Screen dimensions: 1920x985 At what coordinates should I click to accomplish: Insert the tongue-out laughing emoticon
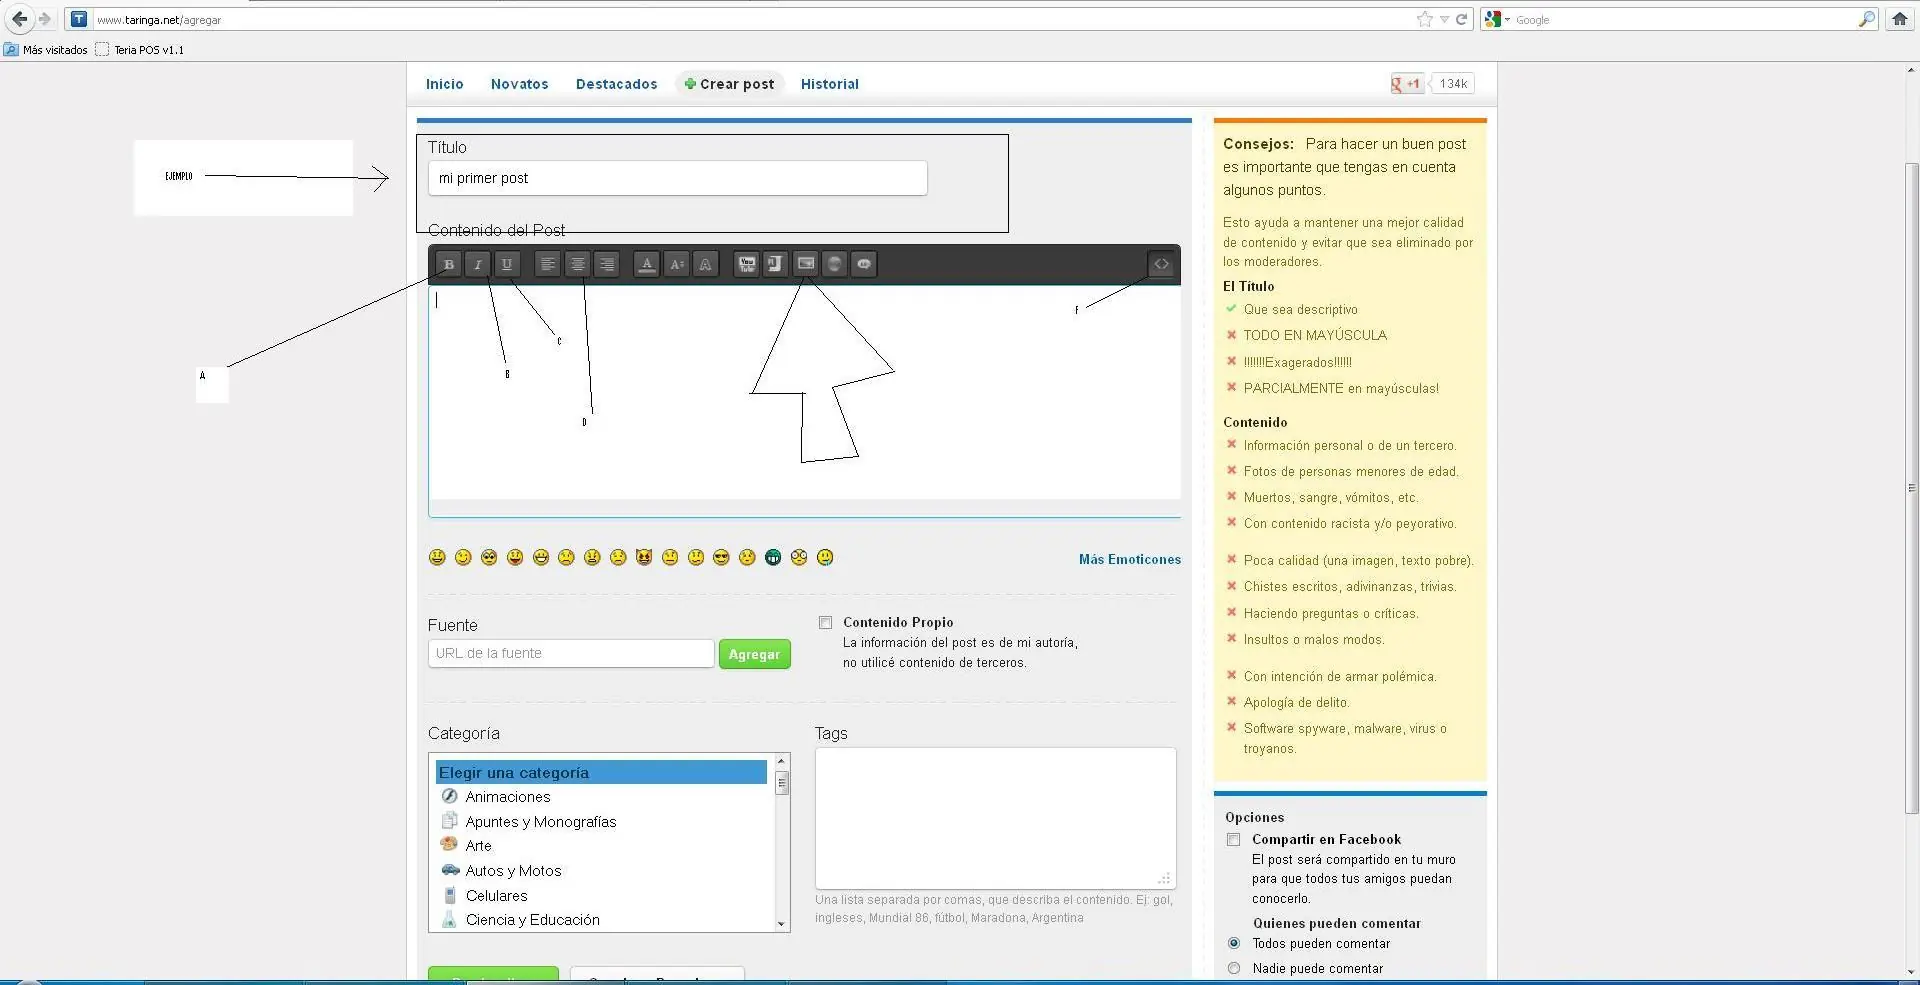pos(515,558)
